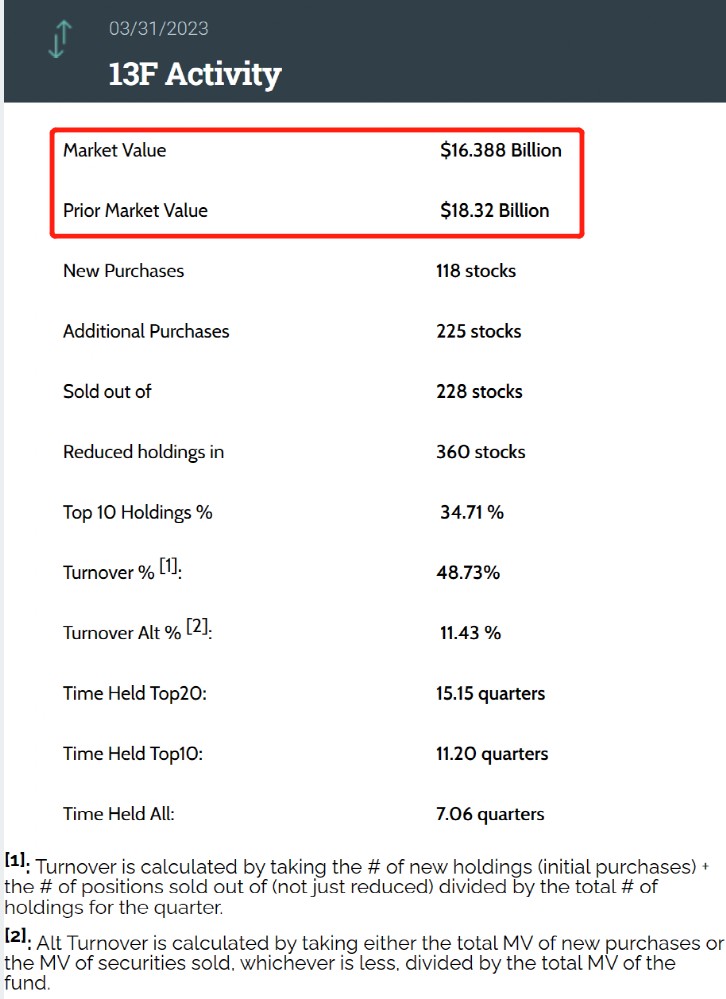Click the [2] superscript next to Turnover Alt %
This screenshot has width=726, height=999.
tap(197, 629)
